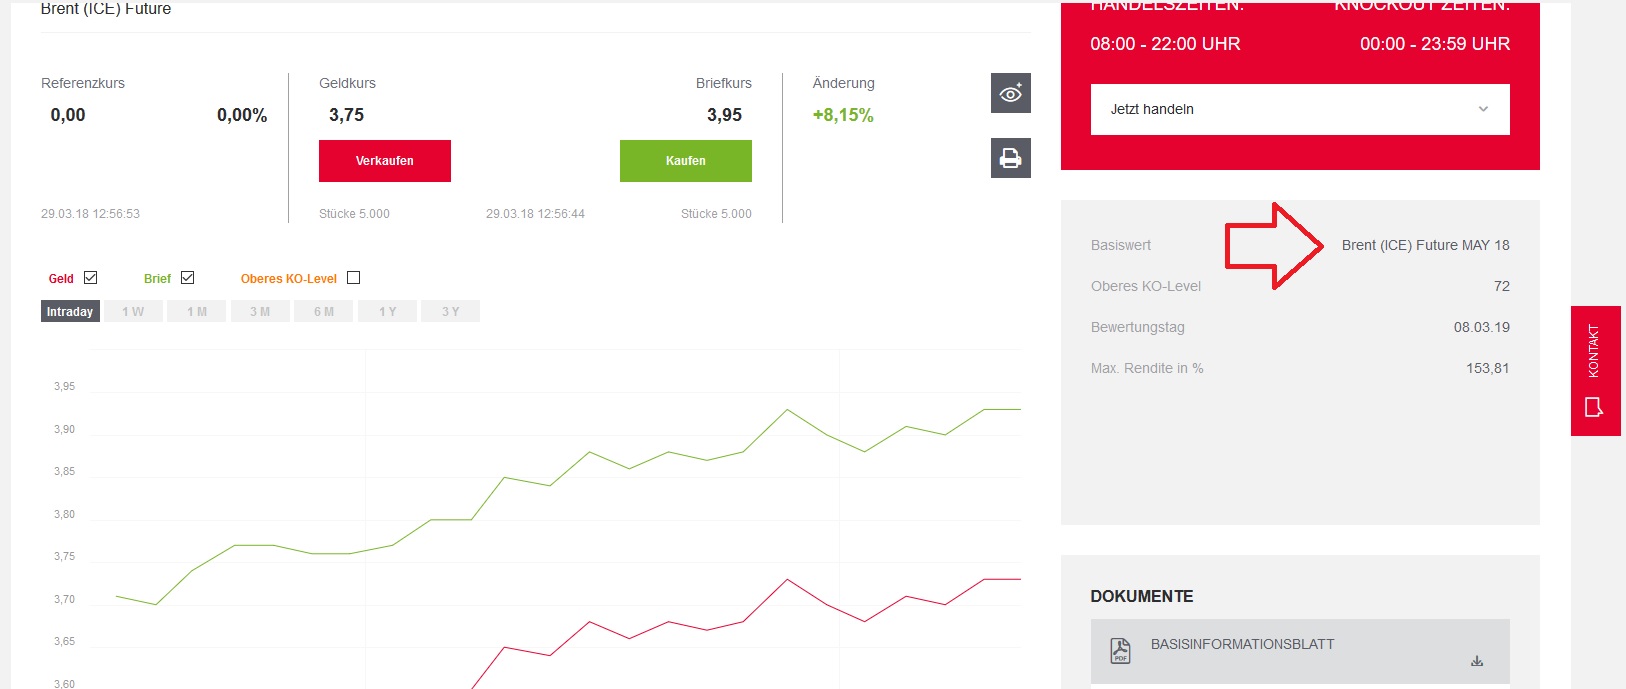This screenshot has height=689, width=1626.
Task: Click the Max. Rendite value 153,81
Action: coord(1488,368)
